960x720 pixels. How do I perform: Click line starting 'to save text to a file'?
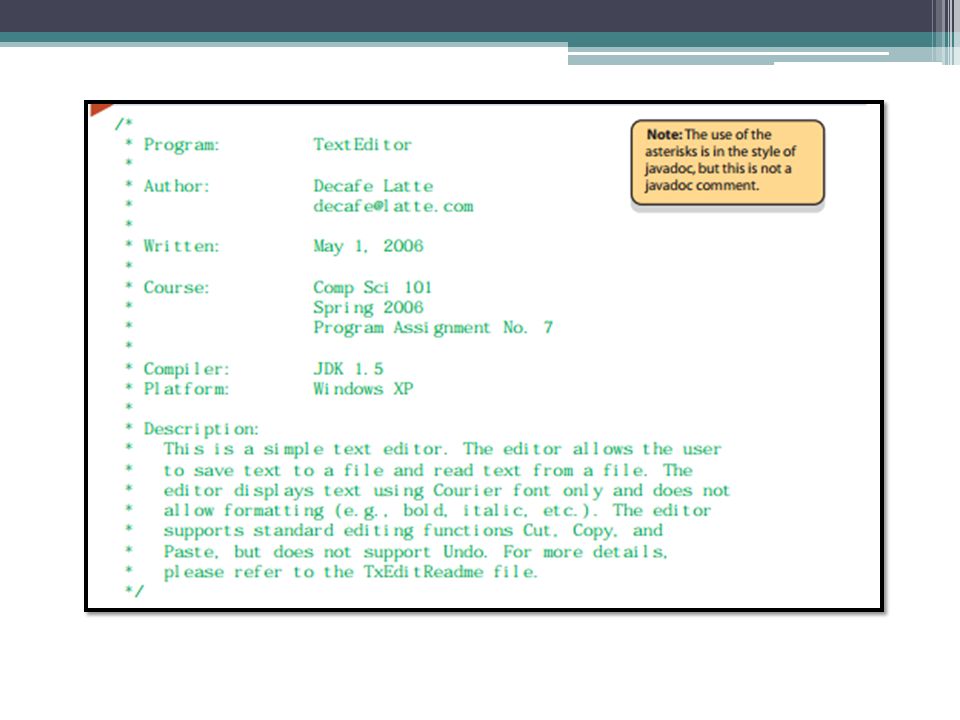pyautogui.click(x=428, y=470)
